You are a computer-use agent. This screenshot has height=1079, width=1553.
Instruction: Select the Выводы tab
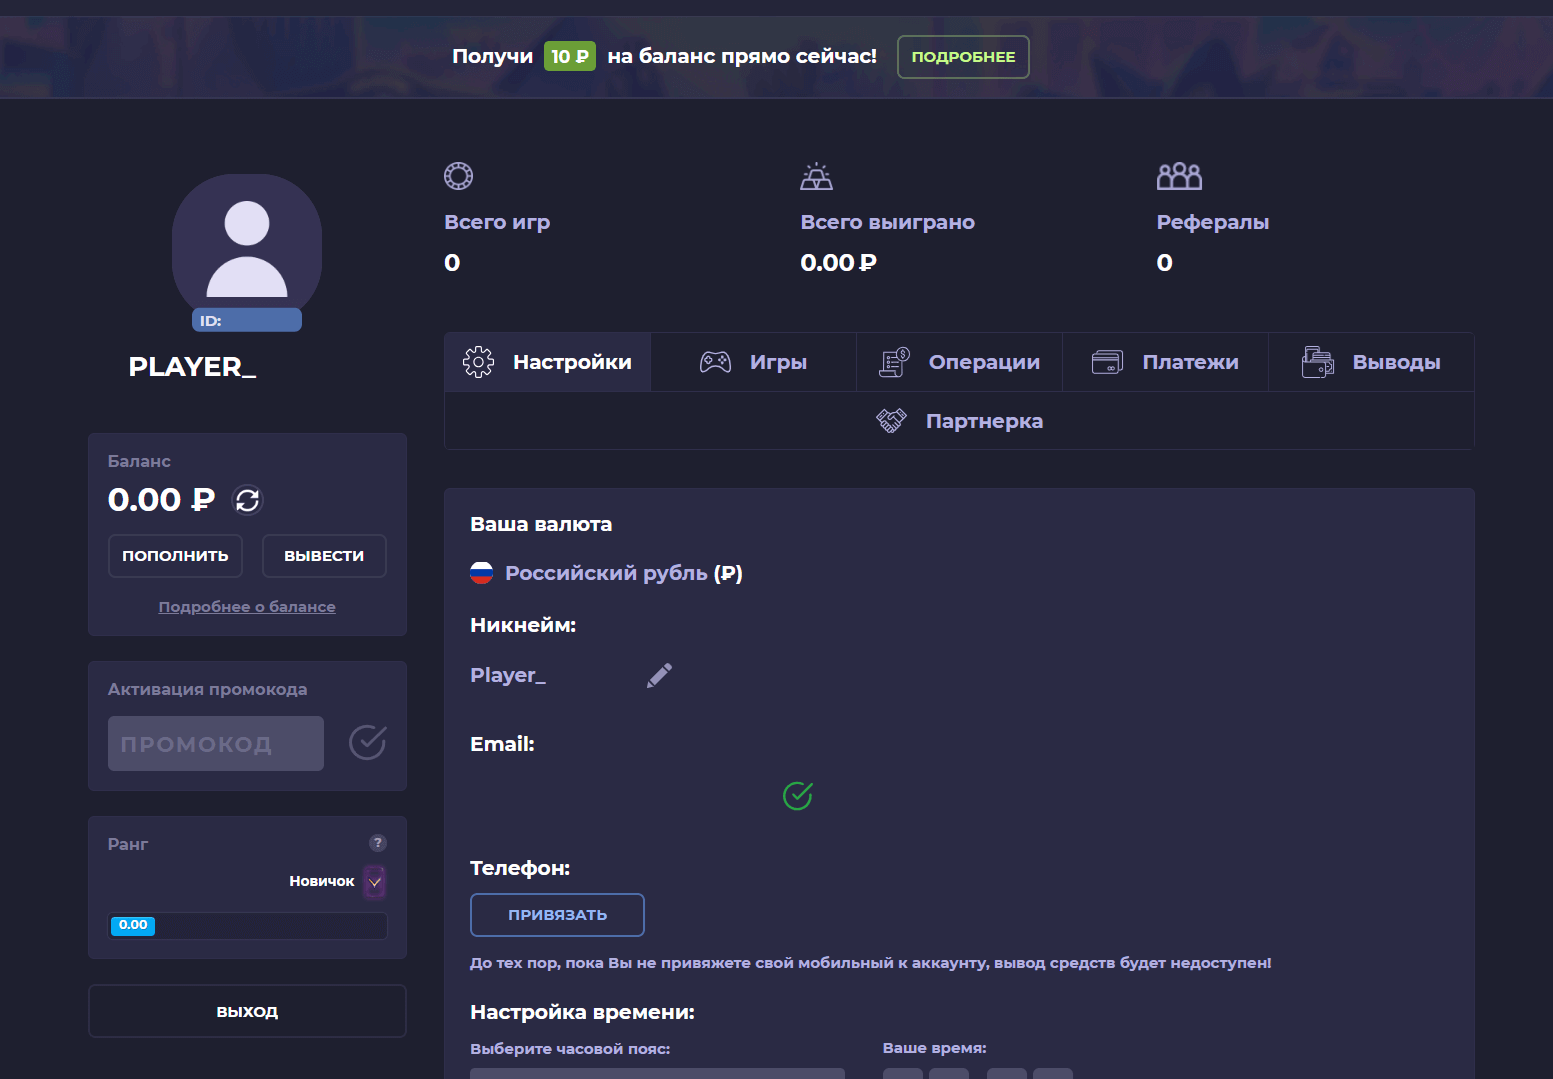pyautogui.click(x=1371, y=362)
